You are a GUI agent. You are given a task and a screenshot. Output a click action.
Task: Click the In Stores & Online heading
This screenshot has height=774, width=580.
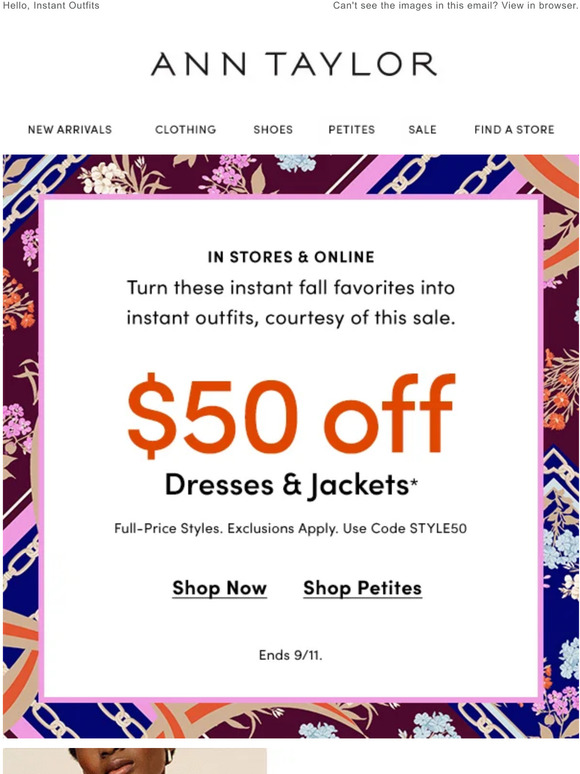point(291,257)
